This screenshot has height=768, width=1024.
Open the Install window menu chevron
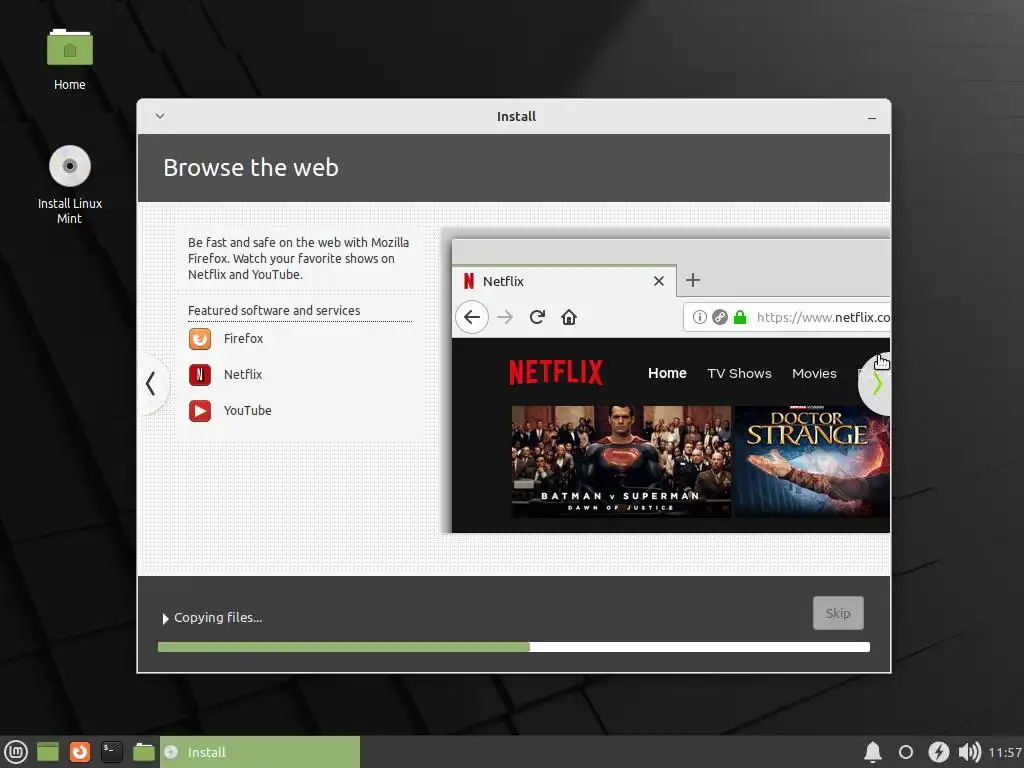[160, 116]
